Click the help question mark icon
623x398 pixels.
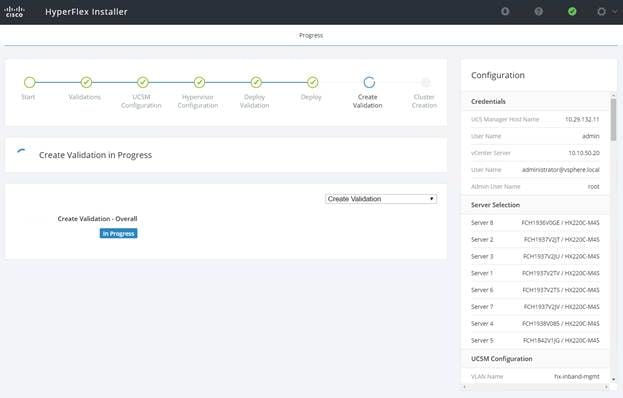[x=538, y=12]
